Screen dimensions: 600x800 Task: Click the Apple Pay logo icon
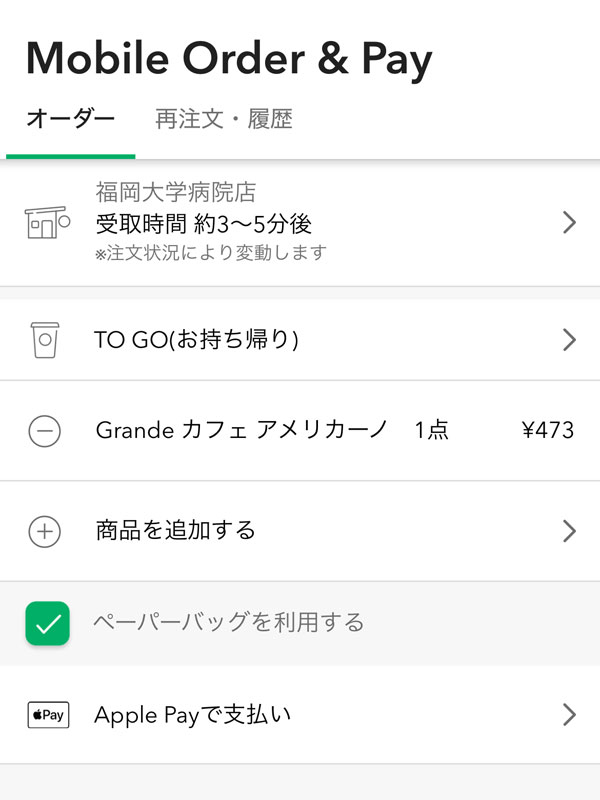click(46, 714)
